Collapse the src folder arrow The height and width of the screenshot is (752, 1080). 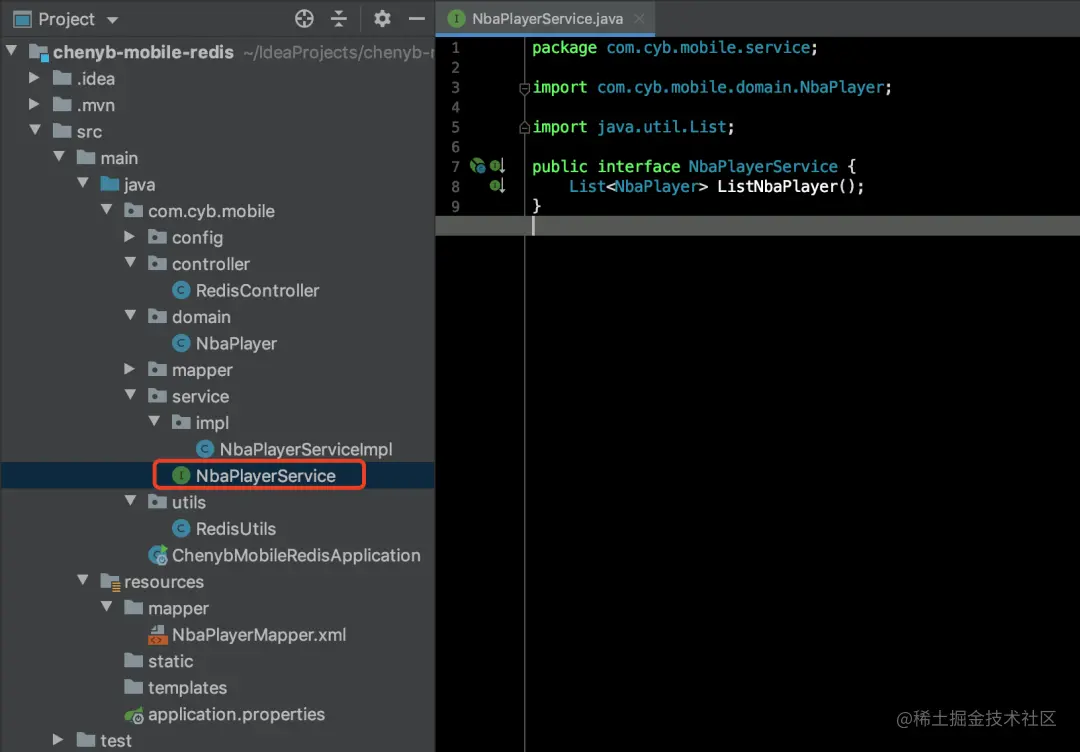coord(36,129)
